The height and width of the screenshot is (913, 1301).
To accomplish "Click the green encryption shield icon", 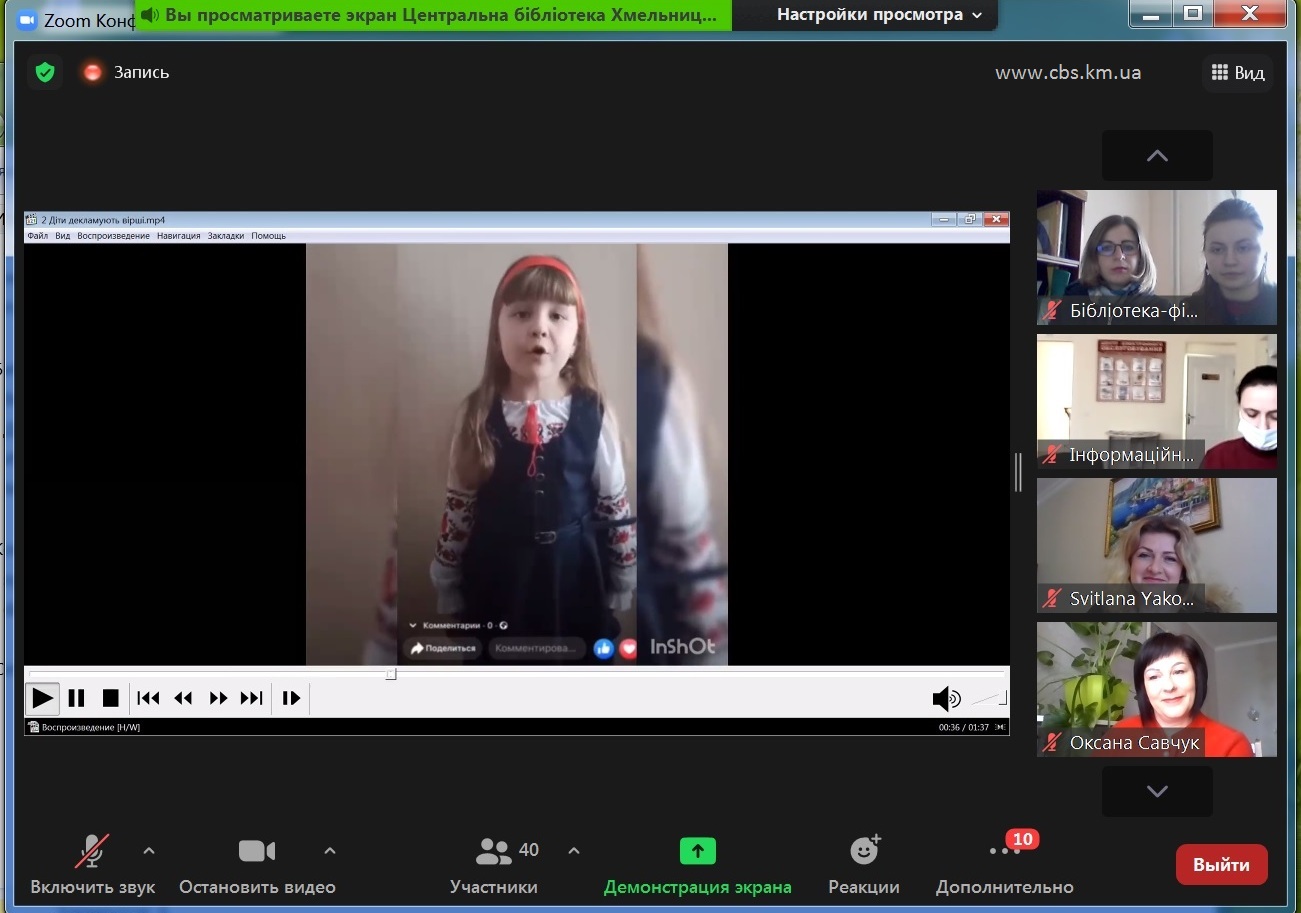I will click(44, 72).
